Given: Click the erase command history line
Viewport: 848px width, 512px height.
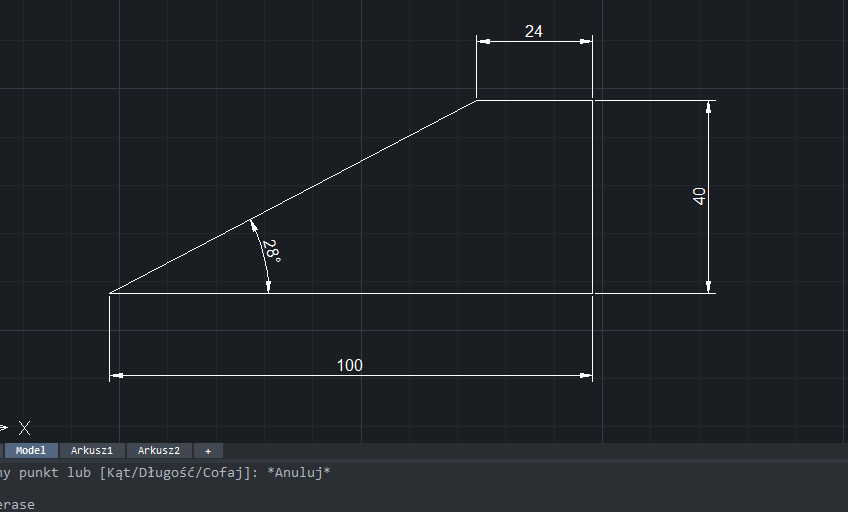Looking at the screenshot, I should point(17,505).
